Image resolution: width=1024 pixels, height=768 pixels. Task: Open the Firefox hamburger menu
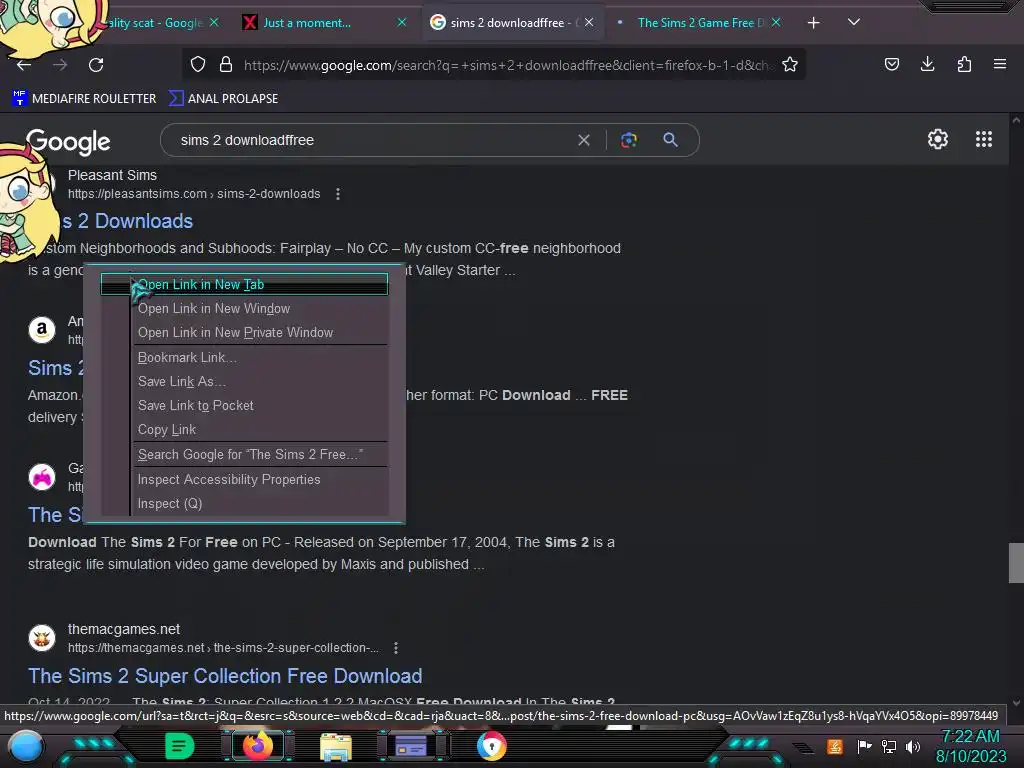(x=1000, y=64)
